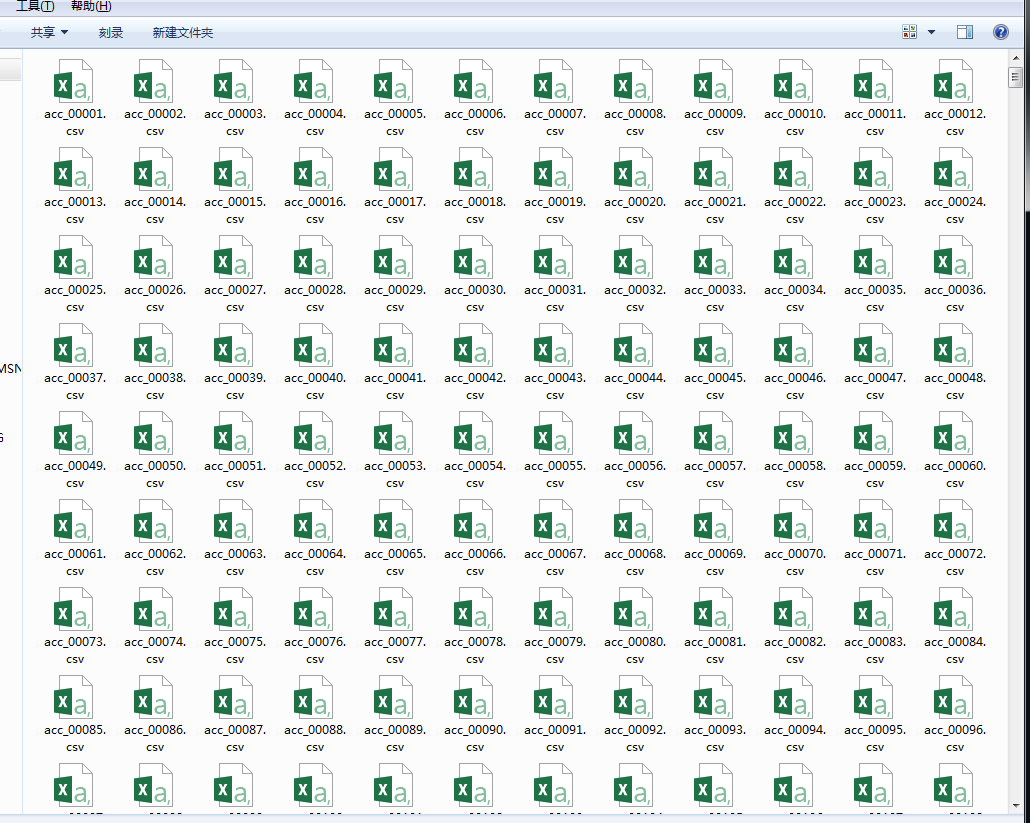Click the scrollbar down arrow
This screenshot has width=1030, height=823.
coord(1016,807)
